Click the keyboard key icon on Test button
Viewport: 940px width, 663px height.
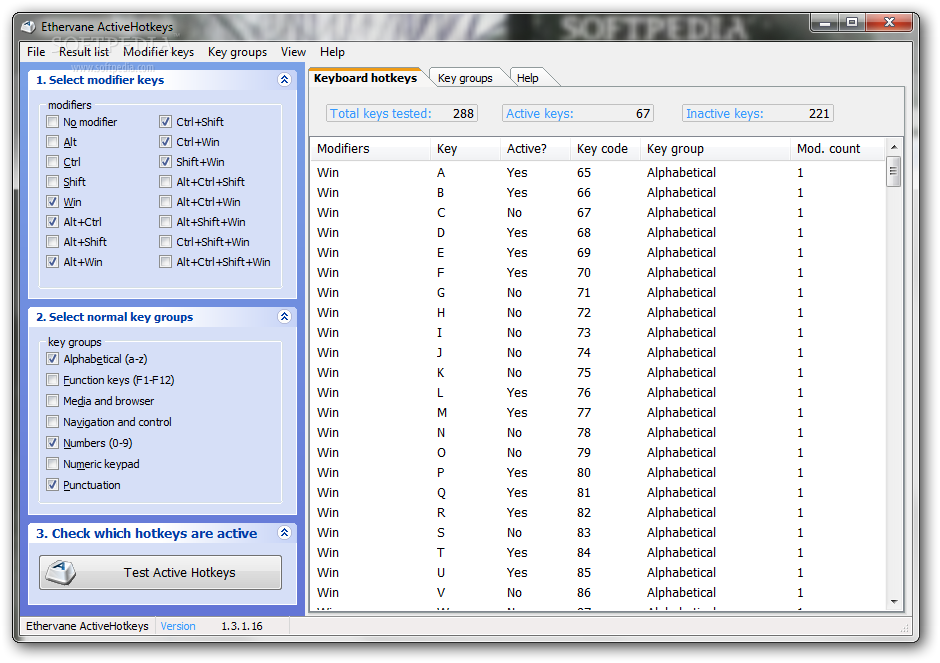point(62,572)
